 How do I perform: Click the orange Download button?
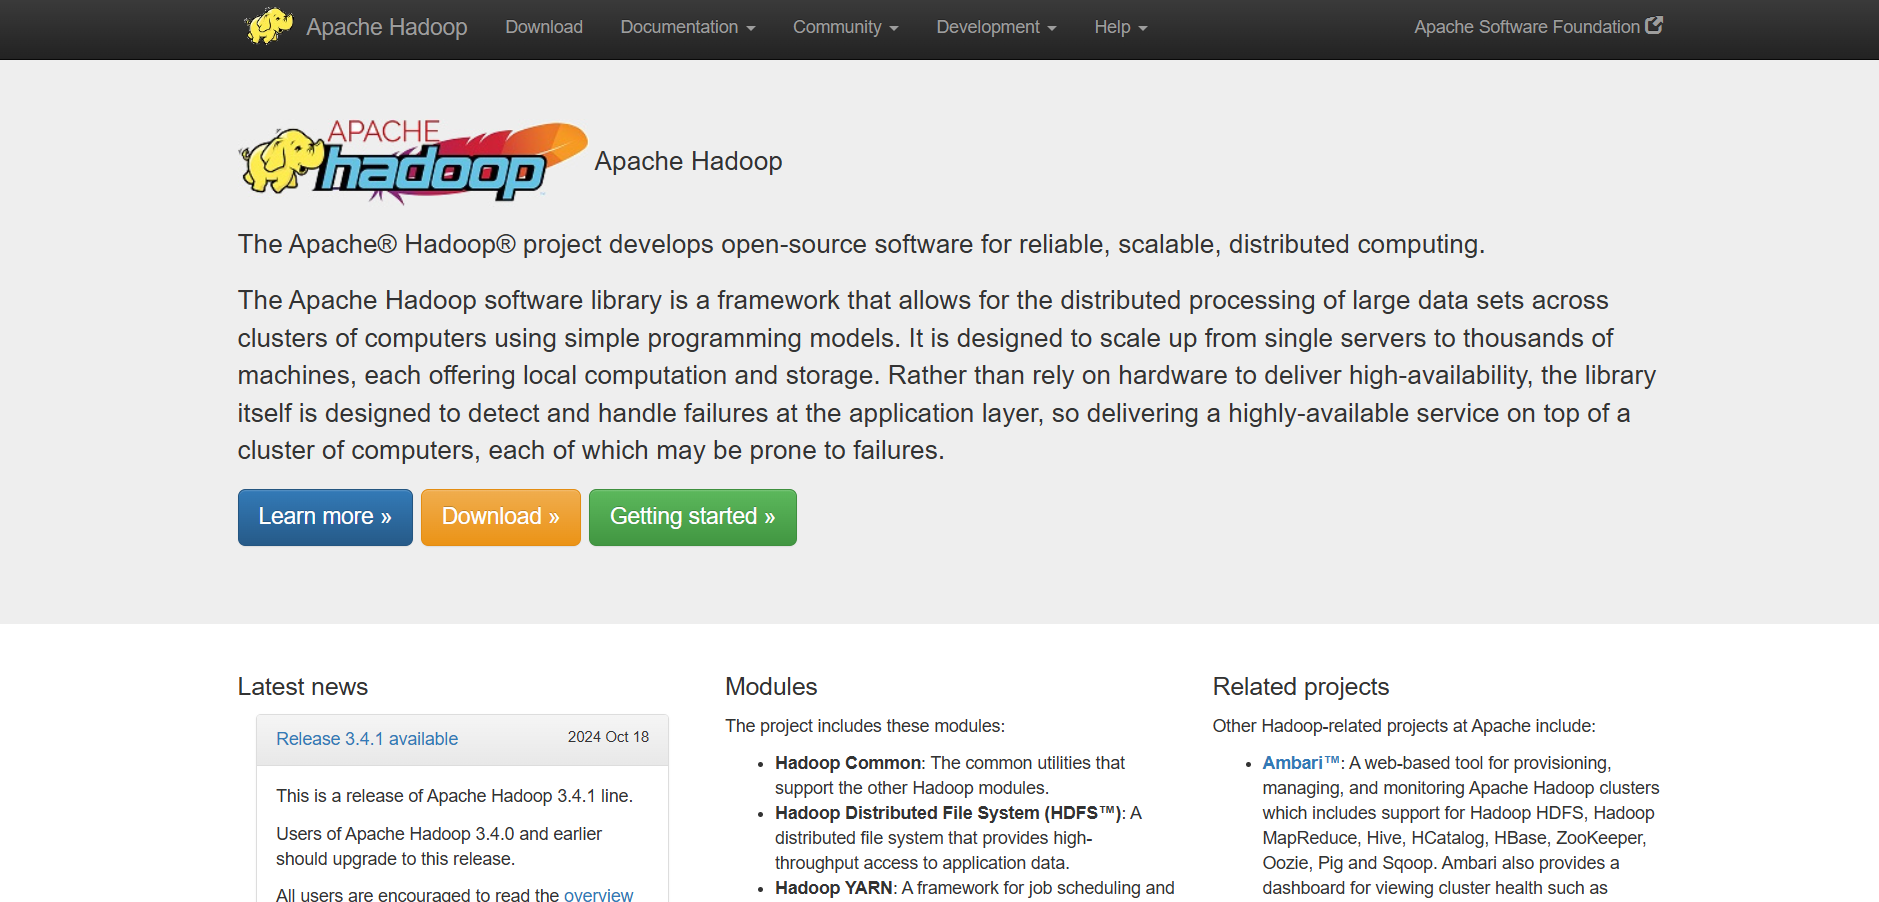[x=501, y=517]
